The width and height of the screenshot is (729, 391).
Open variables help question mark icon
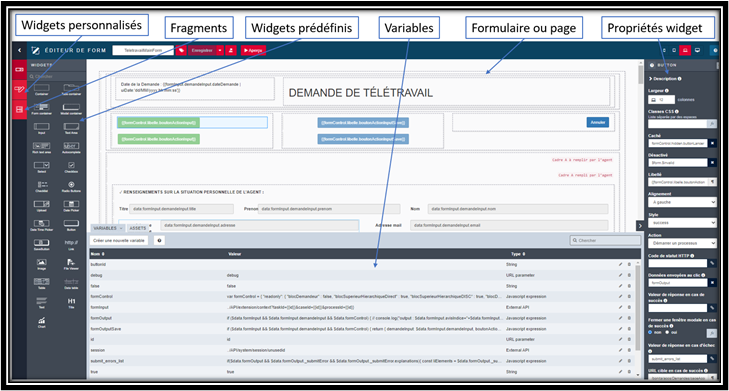(159, 240)
